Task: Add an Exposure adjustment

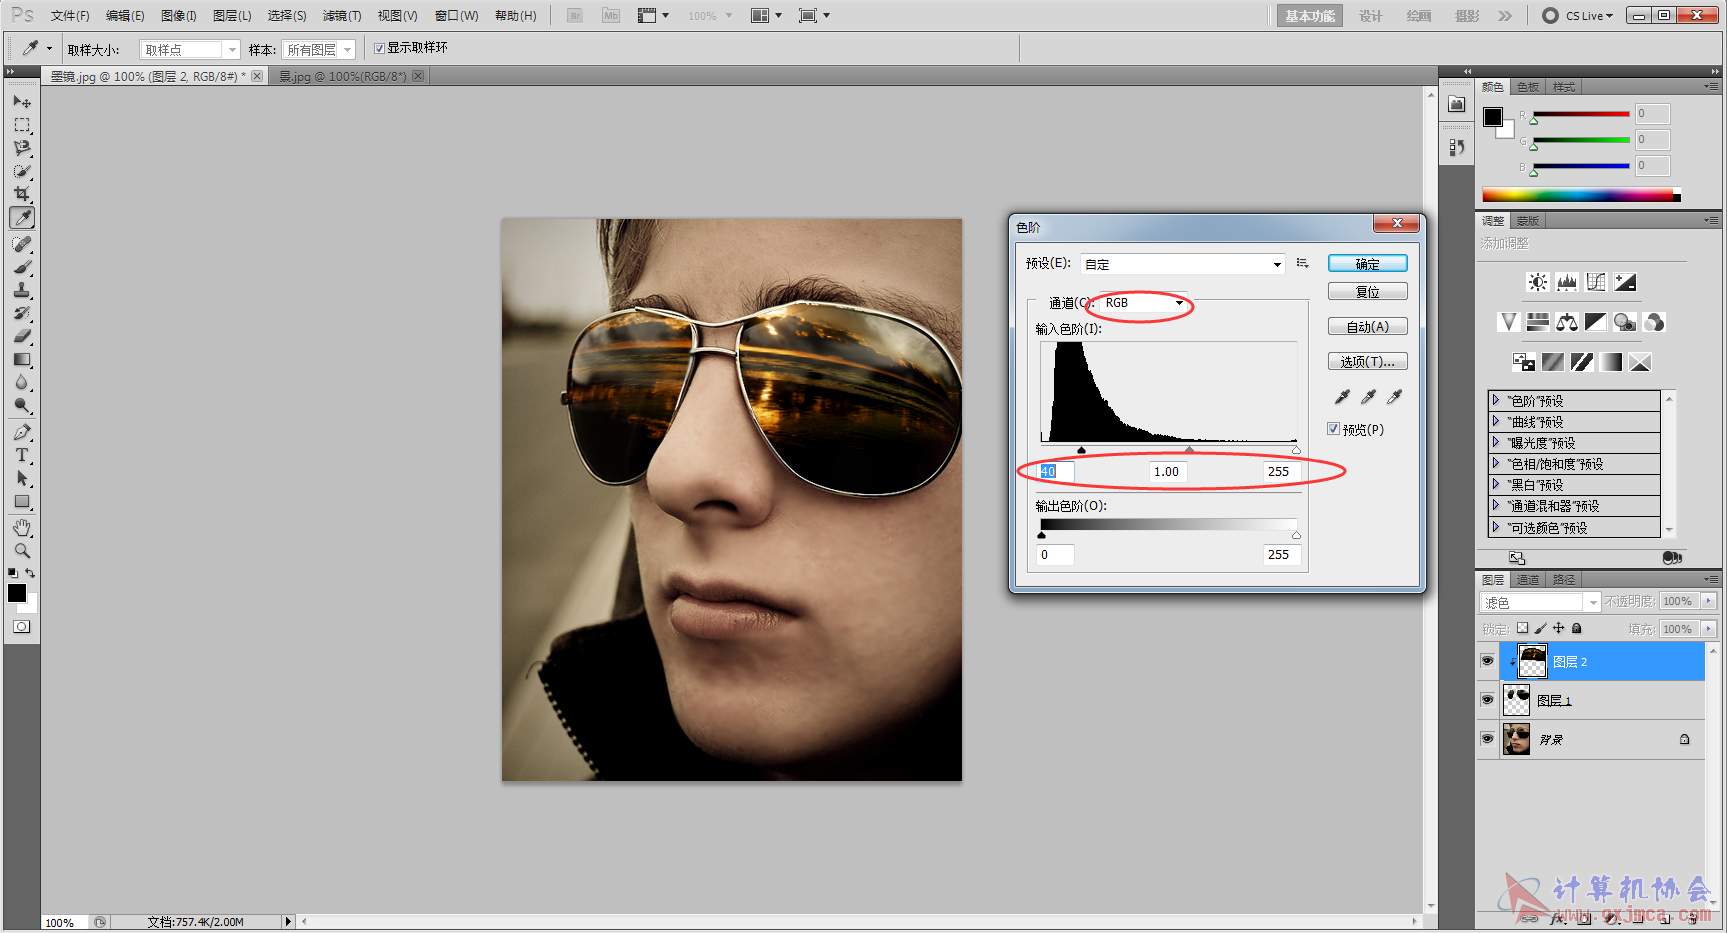Action: click(x=1625, y=282)
